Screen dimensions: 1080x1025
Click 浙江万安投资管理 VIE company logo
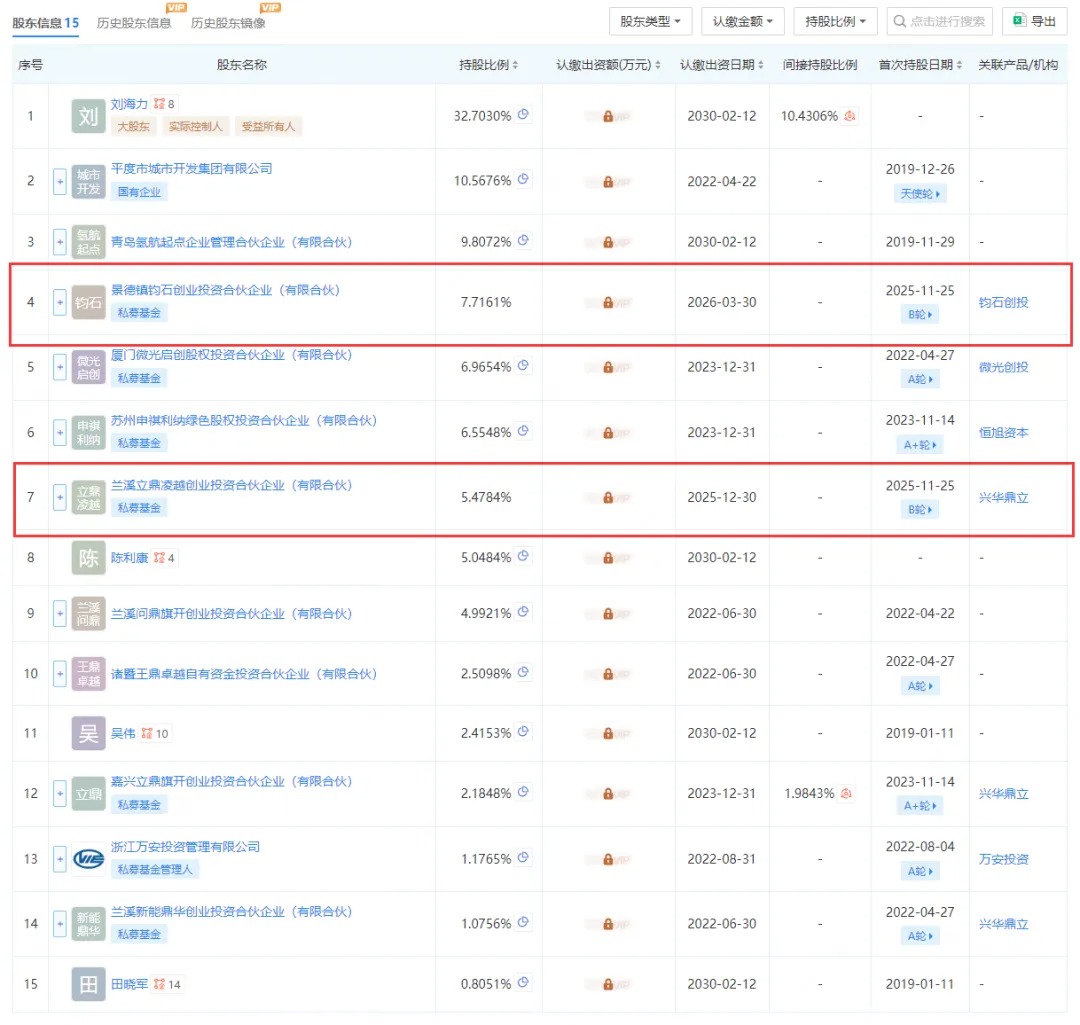pyautogui.click(x=88, y=858)
